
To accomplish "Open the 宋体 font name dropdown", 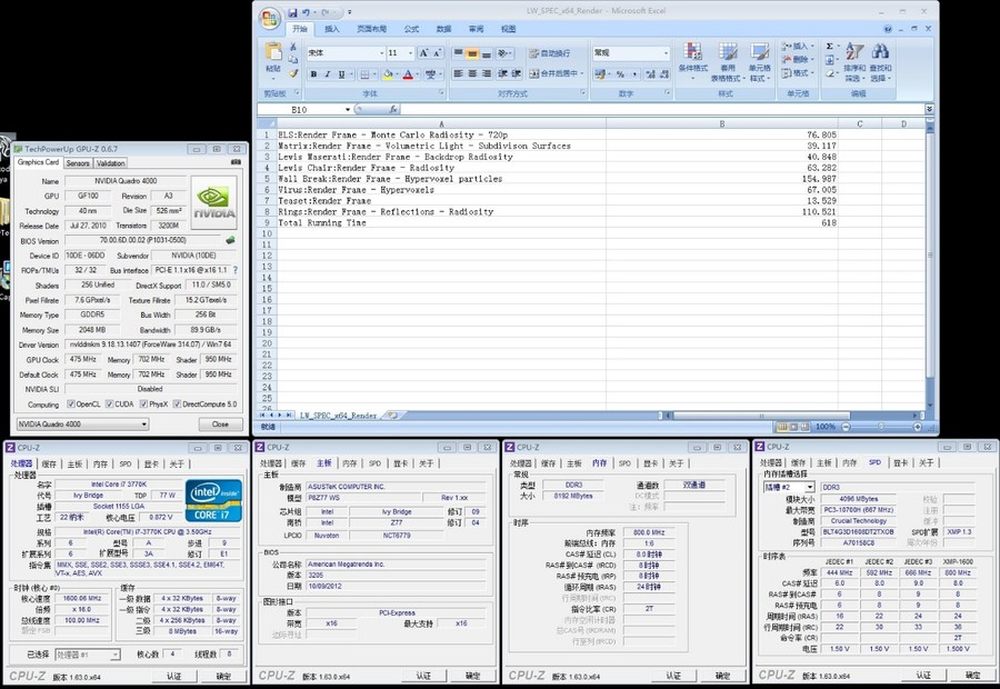I will pyautogui.click(x=381, y=53).
